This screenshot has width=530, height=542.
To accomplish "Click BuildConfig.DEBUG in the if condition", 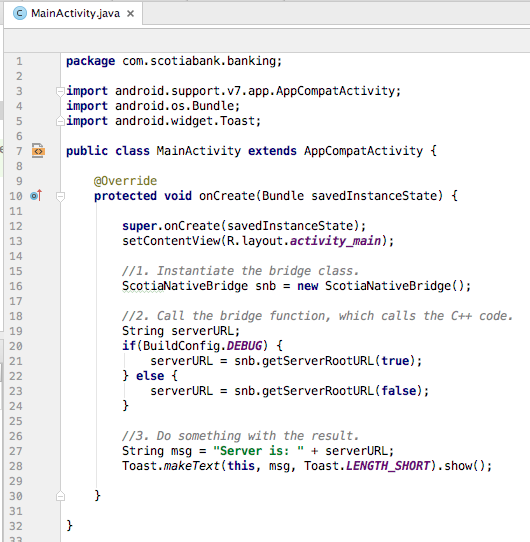I will tap(202, 346).
